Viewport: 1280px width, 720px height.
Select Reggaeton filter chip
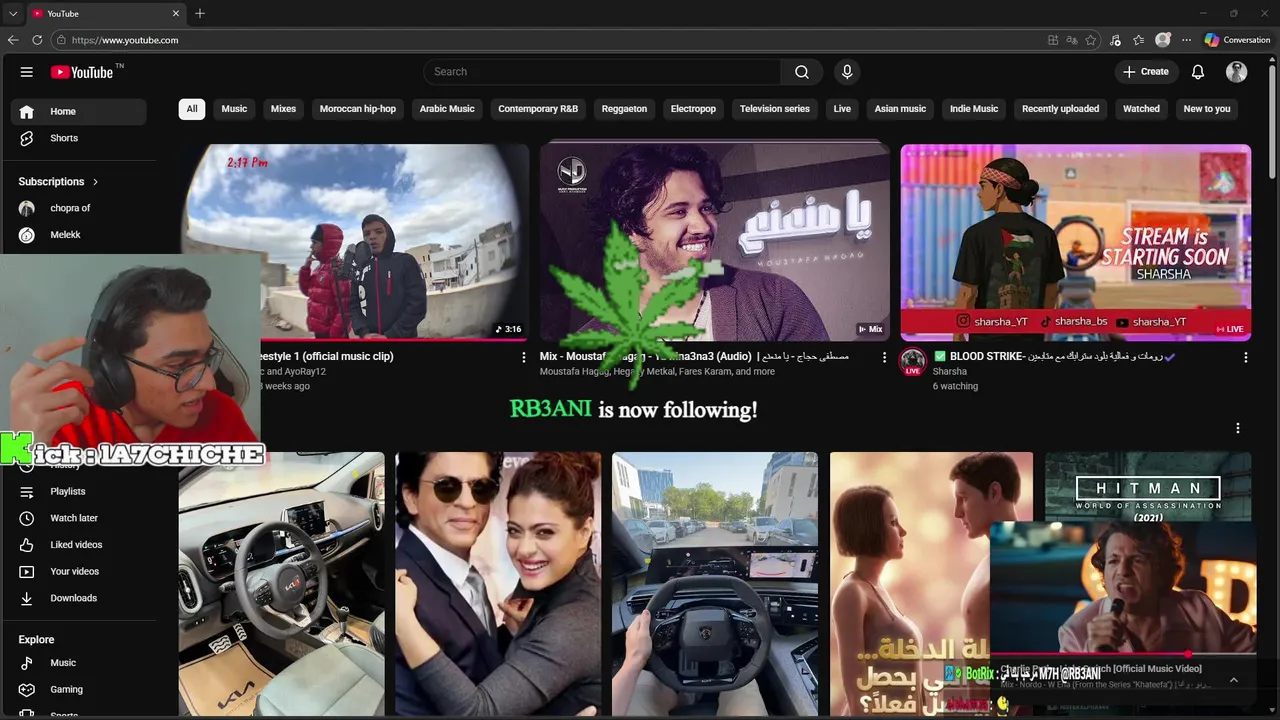tap(624, 109)
